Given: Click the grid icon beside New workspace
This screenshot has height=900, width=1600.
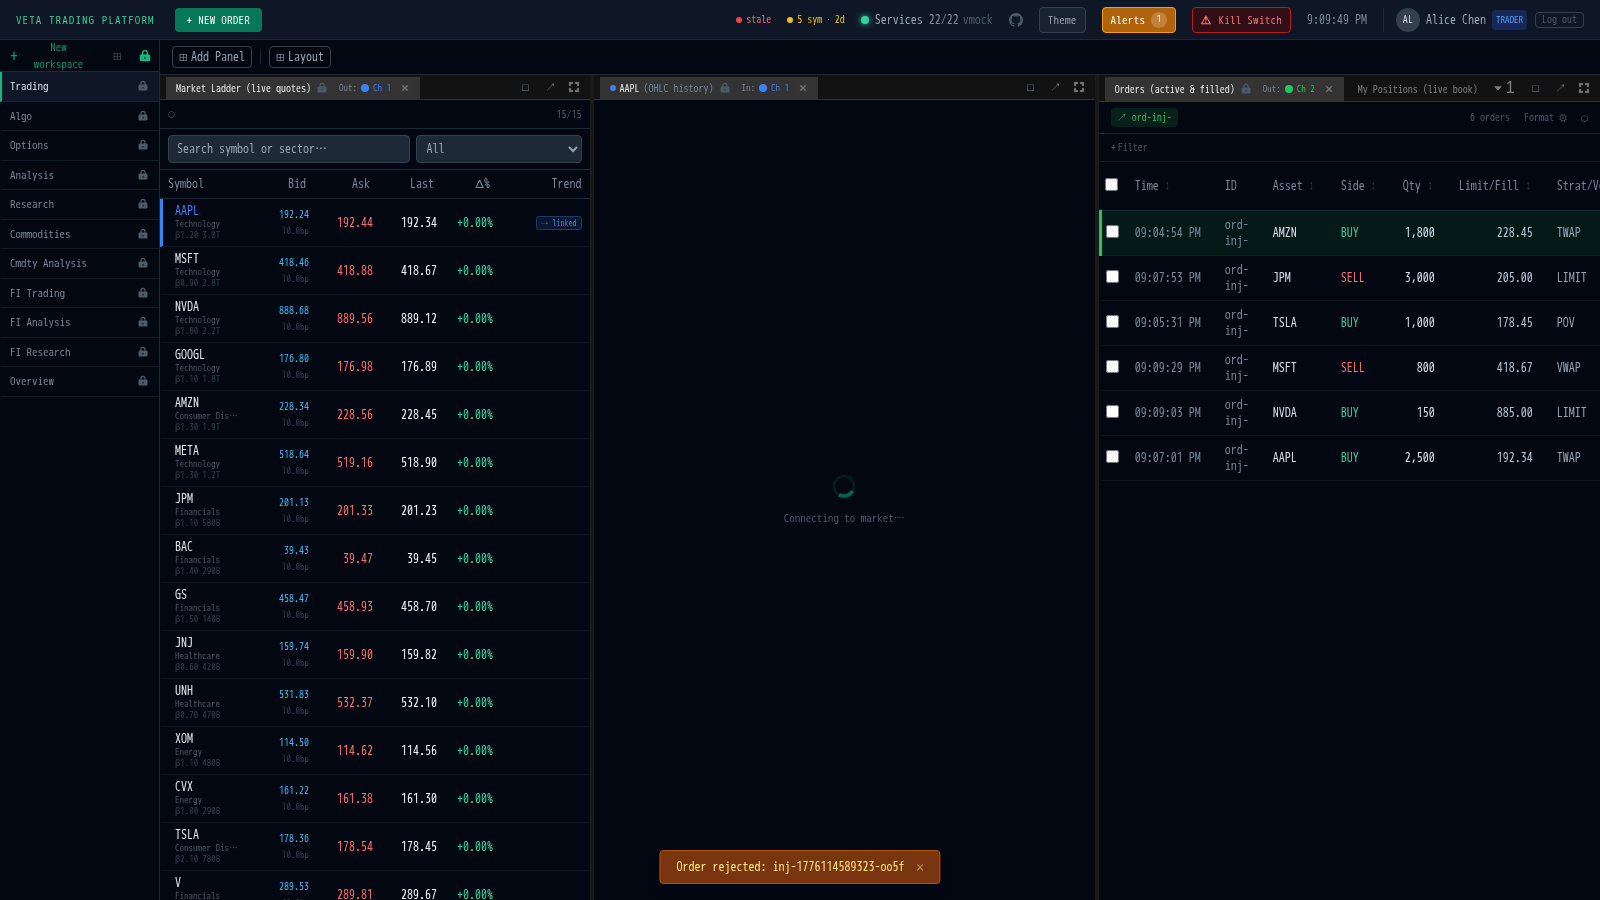Looking at the screenshot, I should (118, 56).
